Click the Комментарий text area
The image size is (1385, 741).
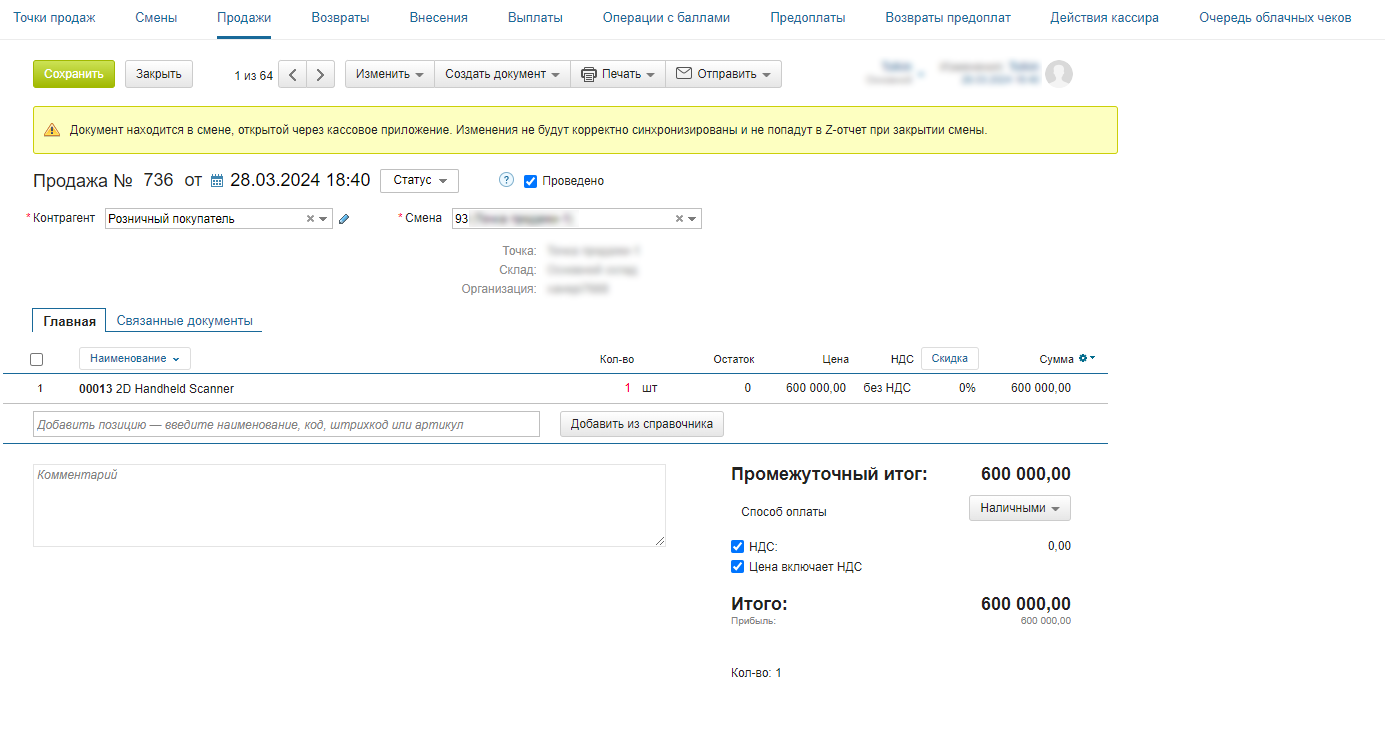(x=349, y=505)
